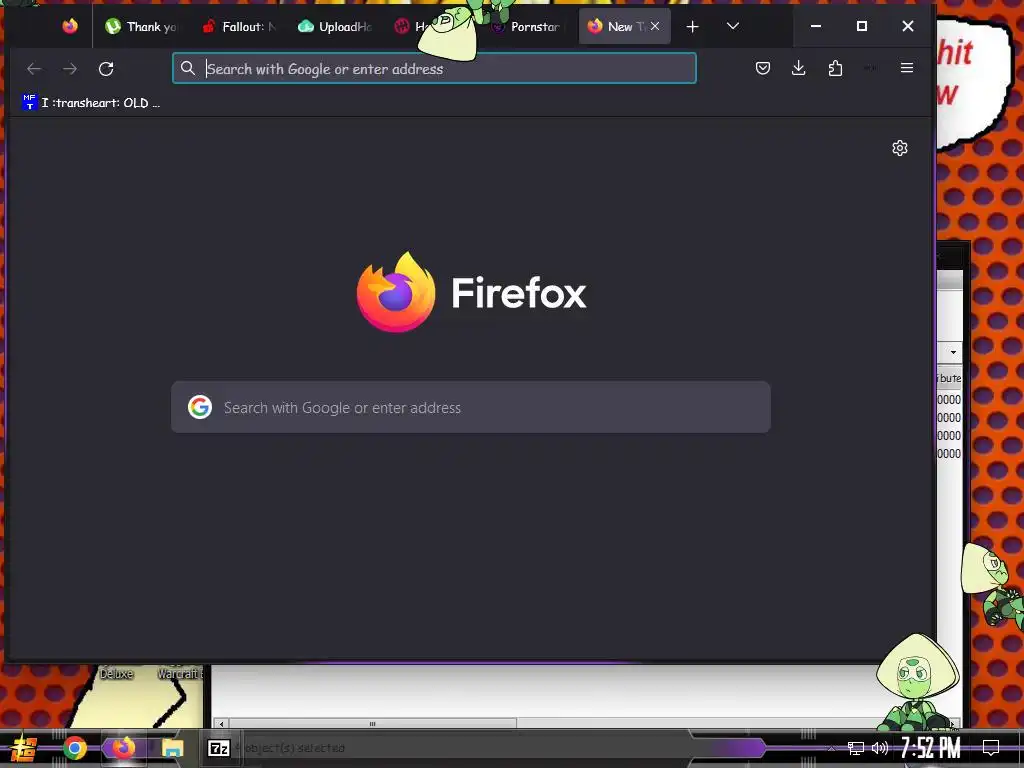This screenshot has height=768, width=1024.
Task: Go back with the Back arrow
Action: pos(34,69)
